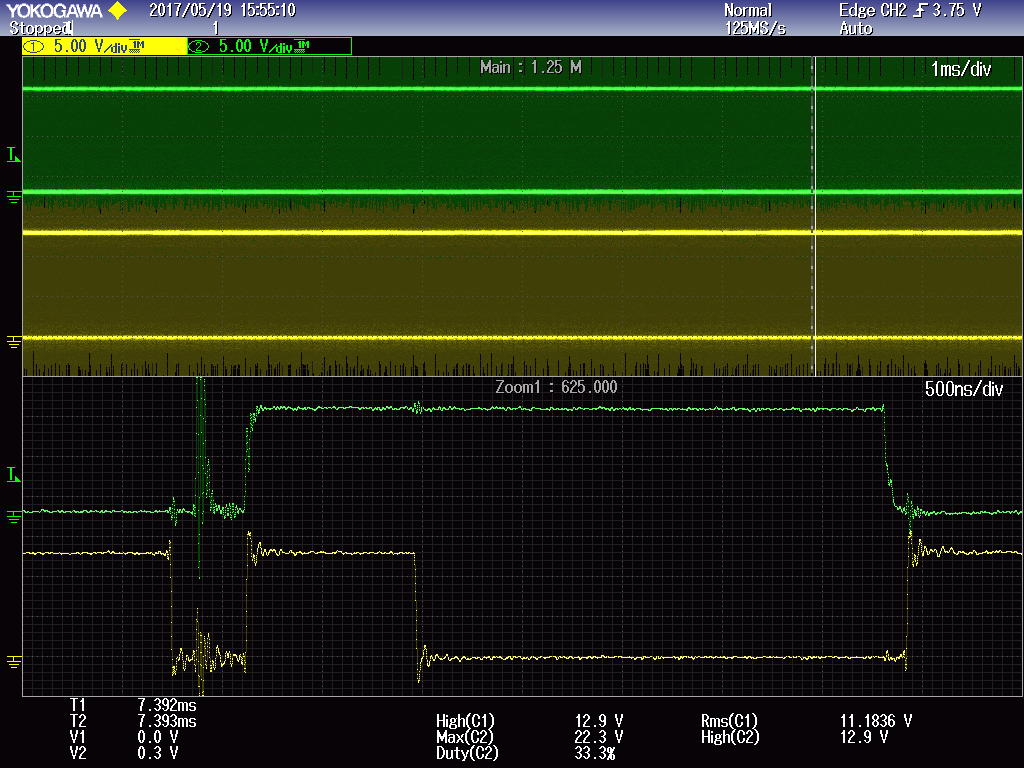Click the 'Normal' acquisition mode text
1024x768 pixels.
click(748, 10)
